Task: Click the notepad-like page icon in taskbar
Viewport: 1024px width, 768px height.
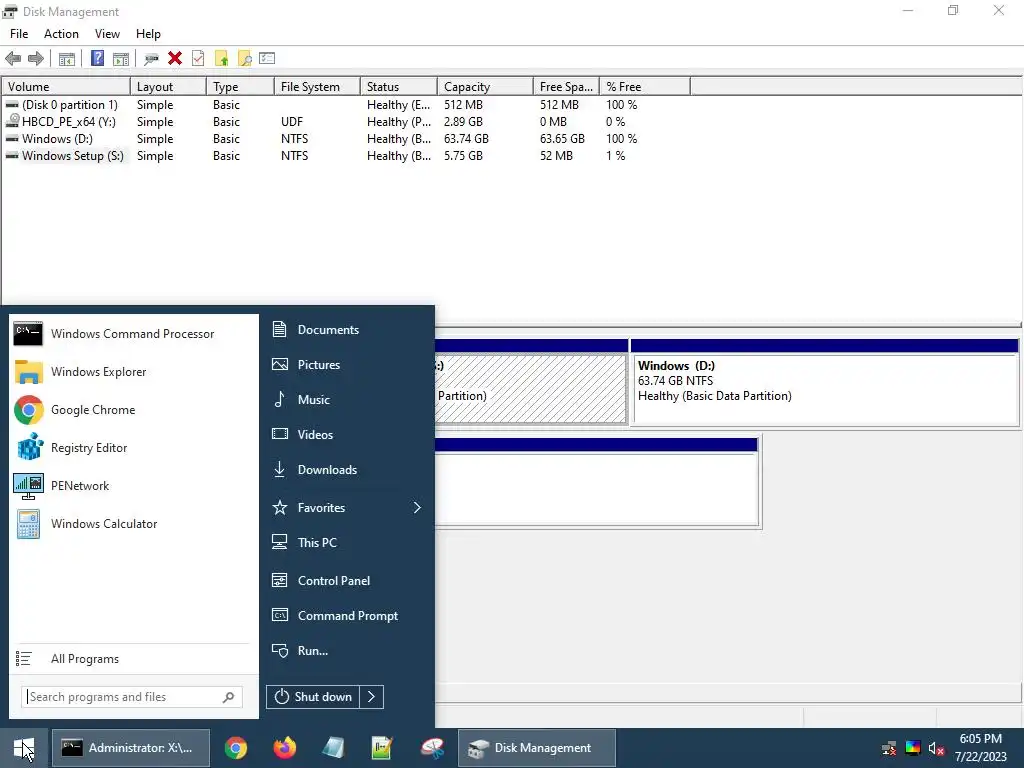Action: pos(333,748)
